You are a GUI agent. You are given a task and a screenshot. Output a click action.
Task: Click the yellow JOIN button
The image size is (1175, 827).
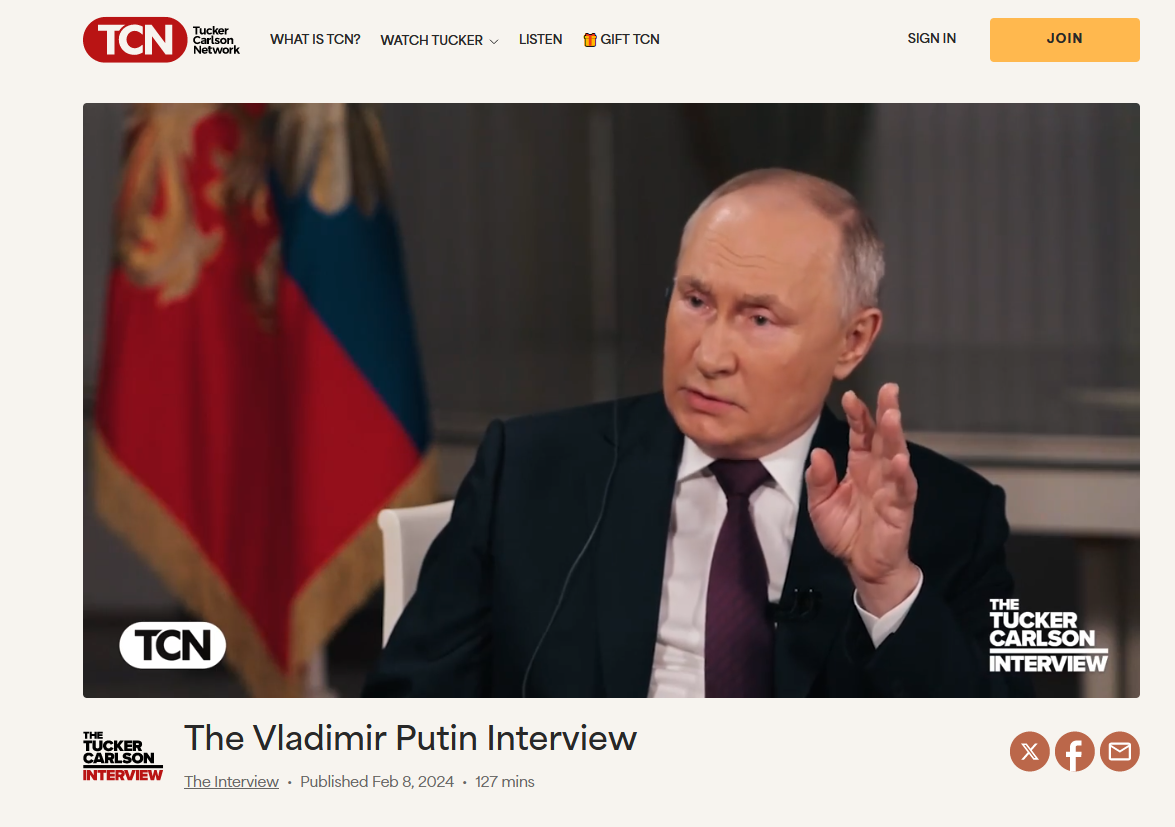[x=1064, y=40]
